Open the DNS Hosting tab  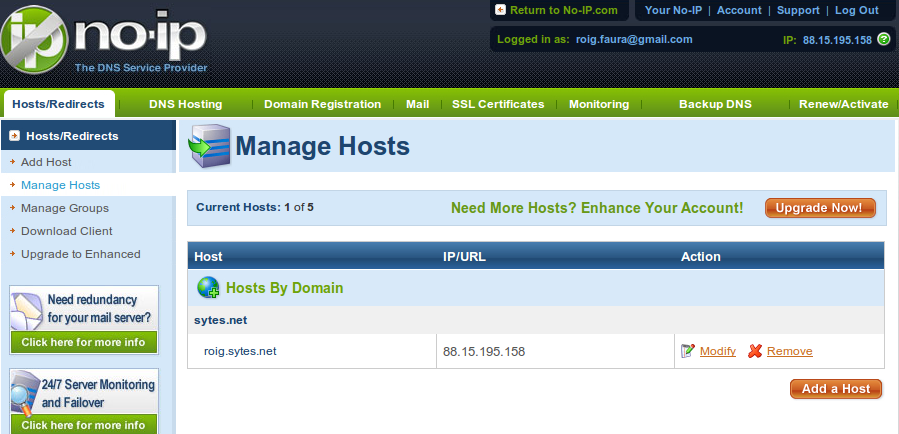coord(185,104)
